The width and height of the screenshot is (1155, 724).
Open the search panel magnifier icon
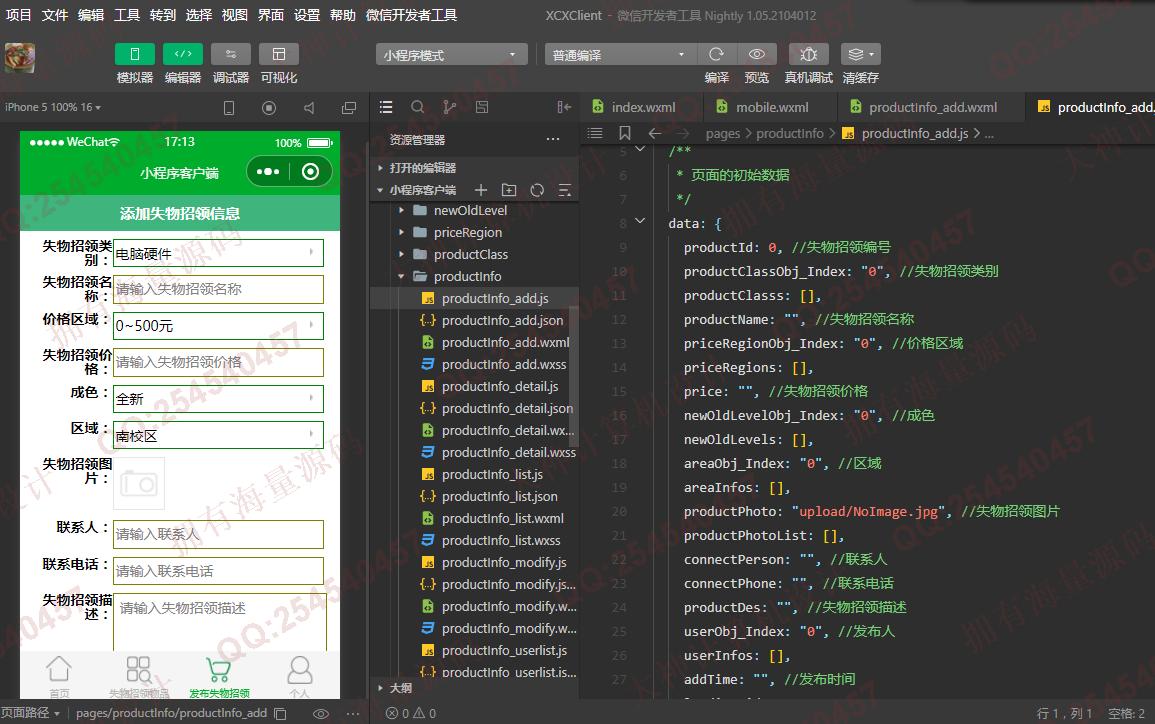(418, 108)
